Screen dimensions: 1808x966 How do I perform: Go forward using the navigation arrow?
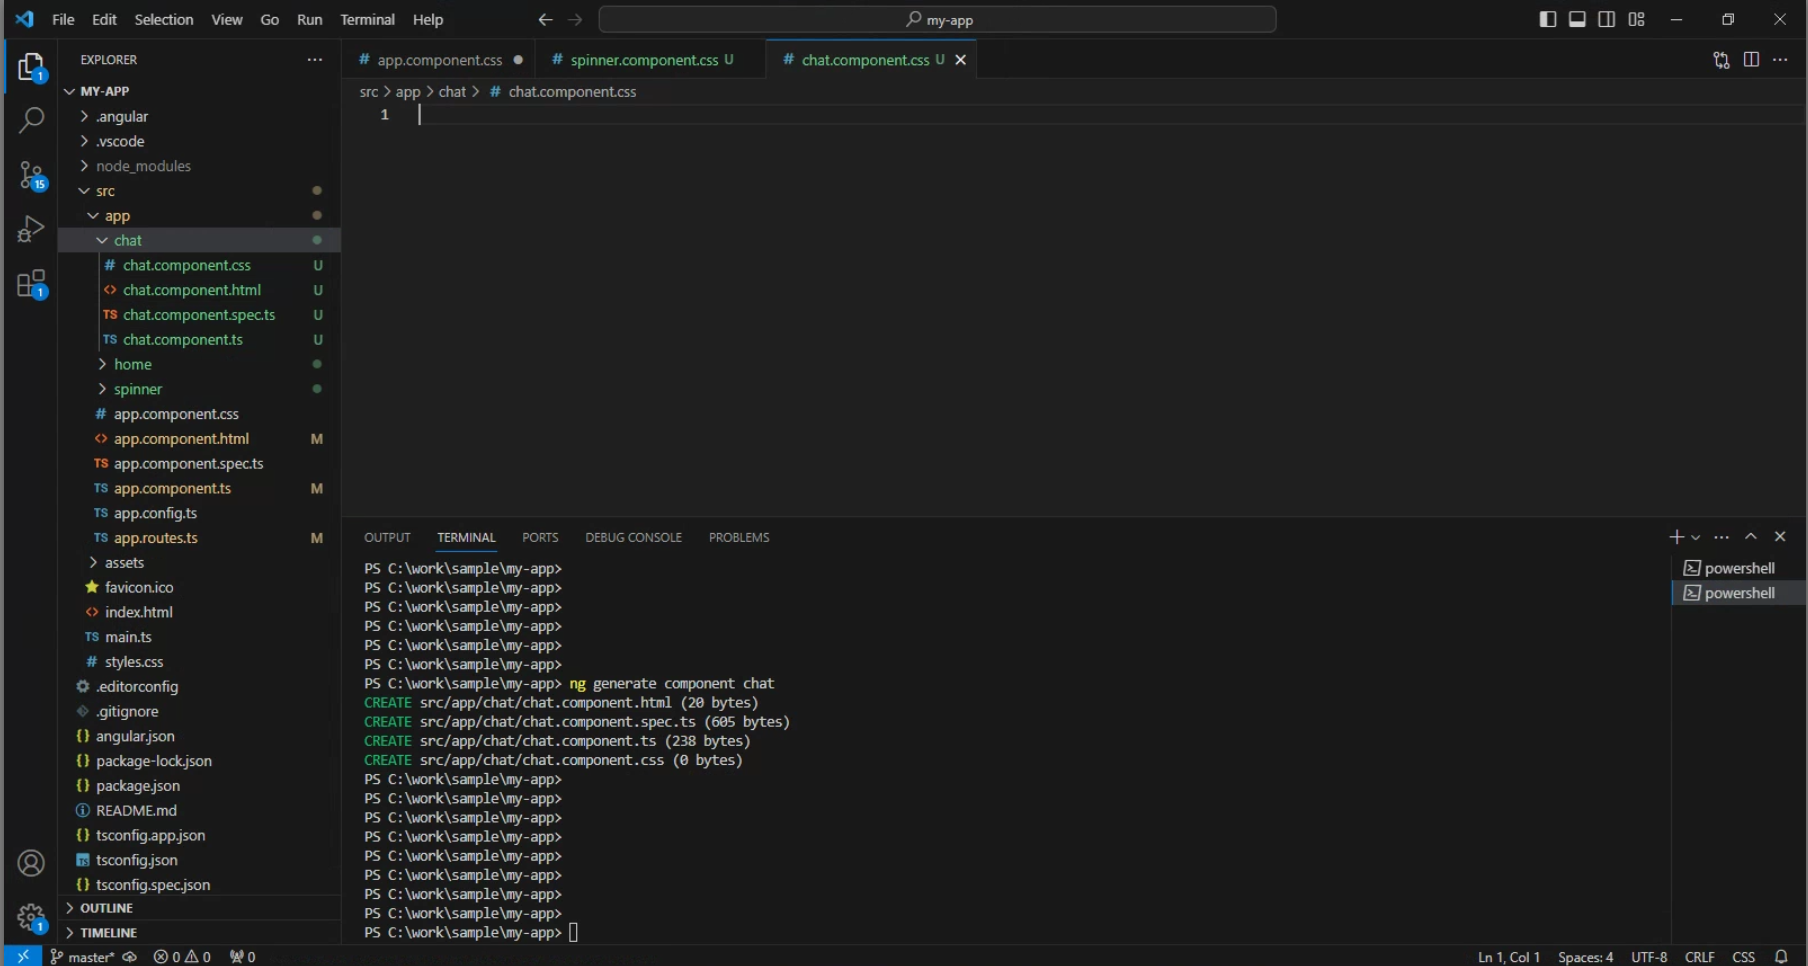(575, 19)
